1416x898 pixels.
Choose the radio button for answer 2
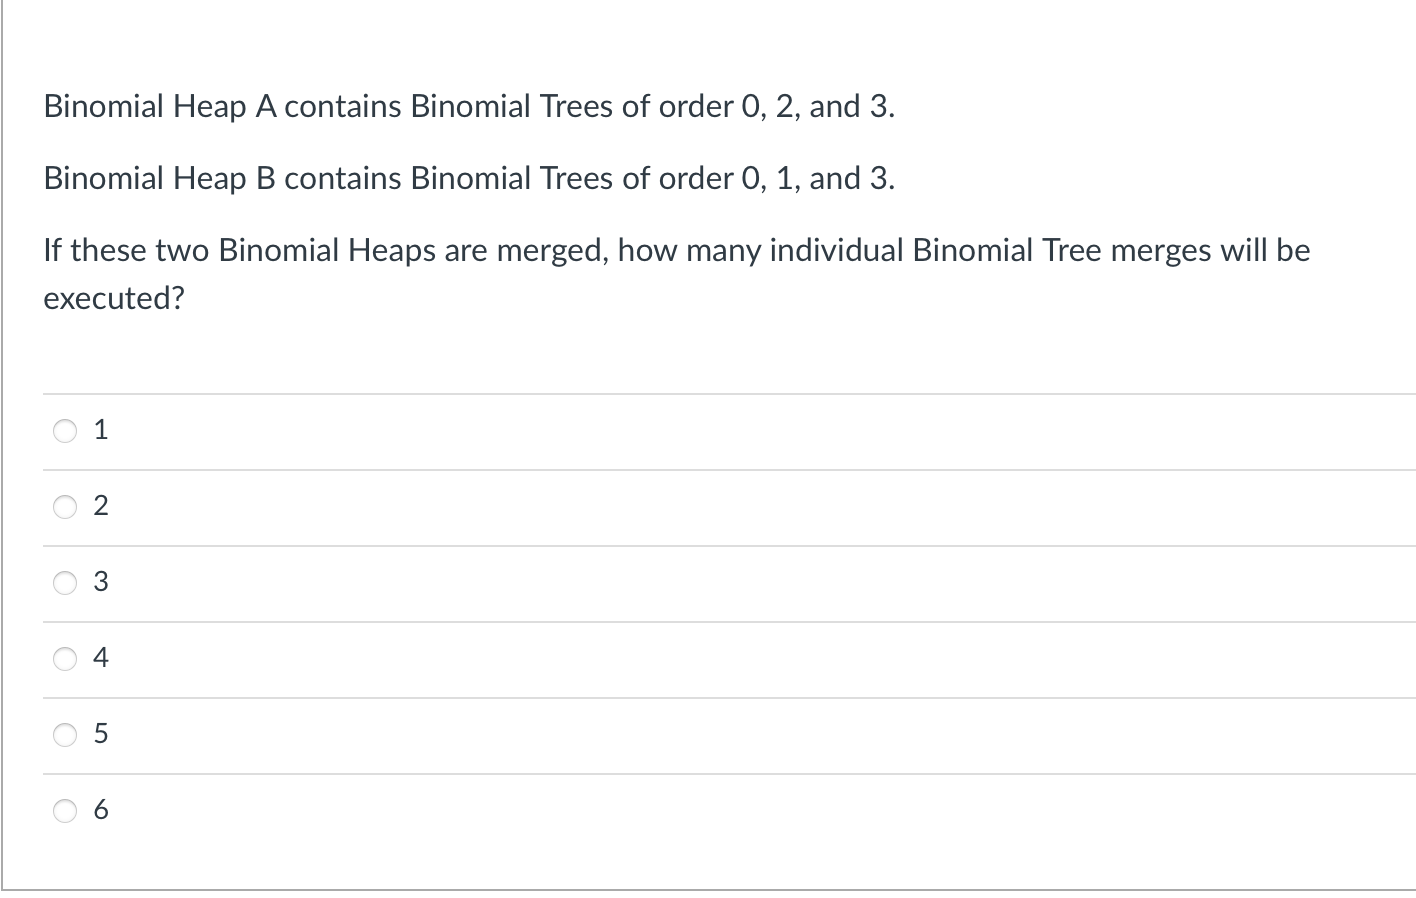click(65, 507)
